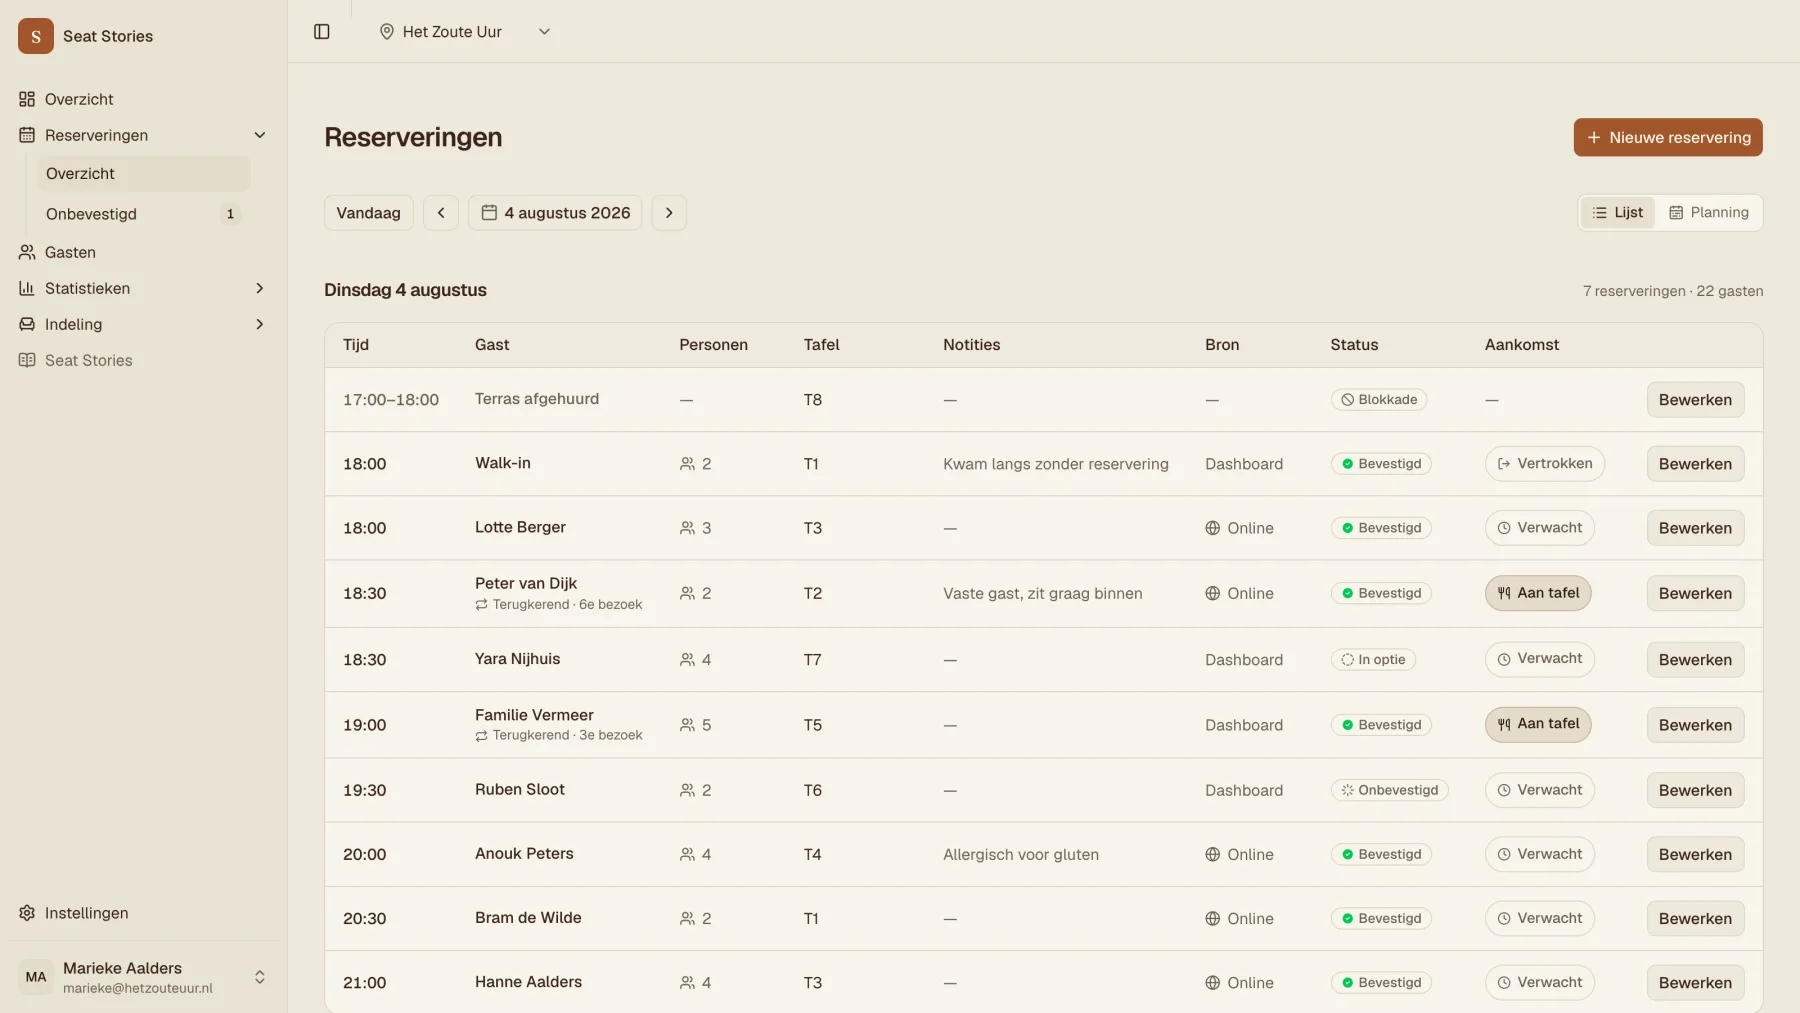Click Bewerken for Yara Nijhuis
Screen dimensions: 1800x1013
pyautogui.click(x=1695, y=660)
